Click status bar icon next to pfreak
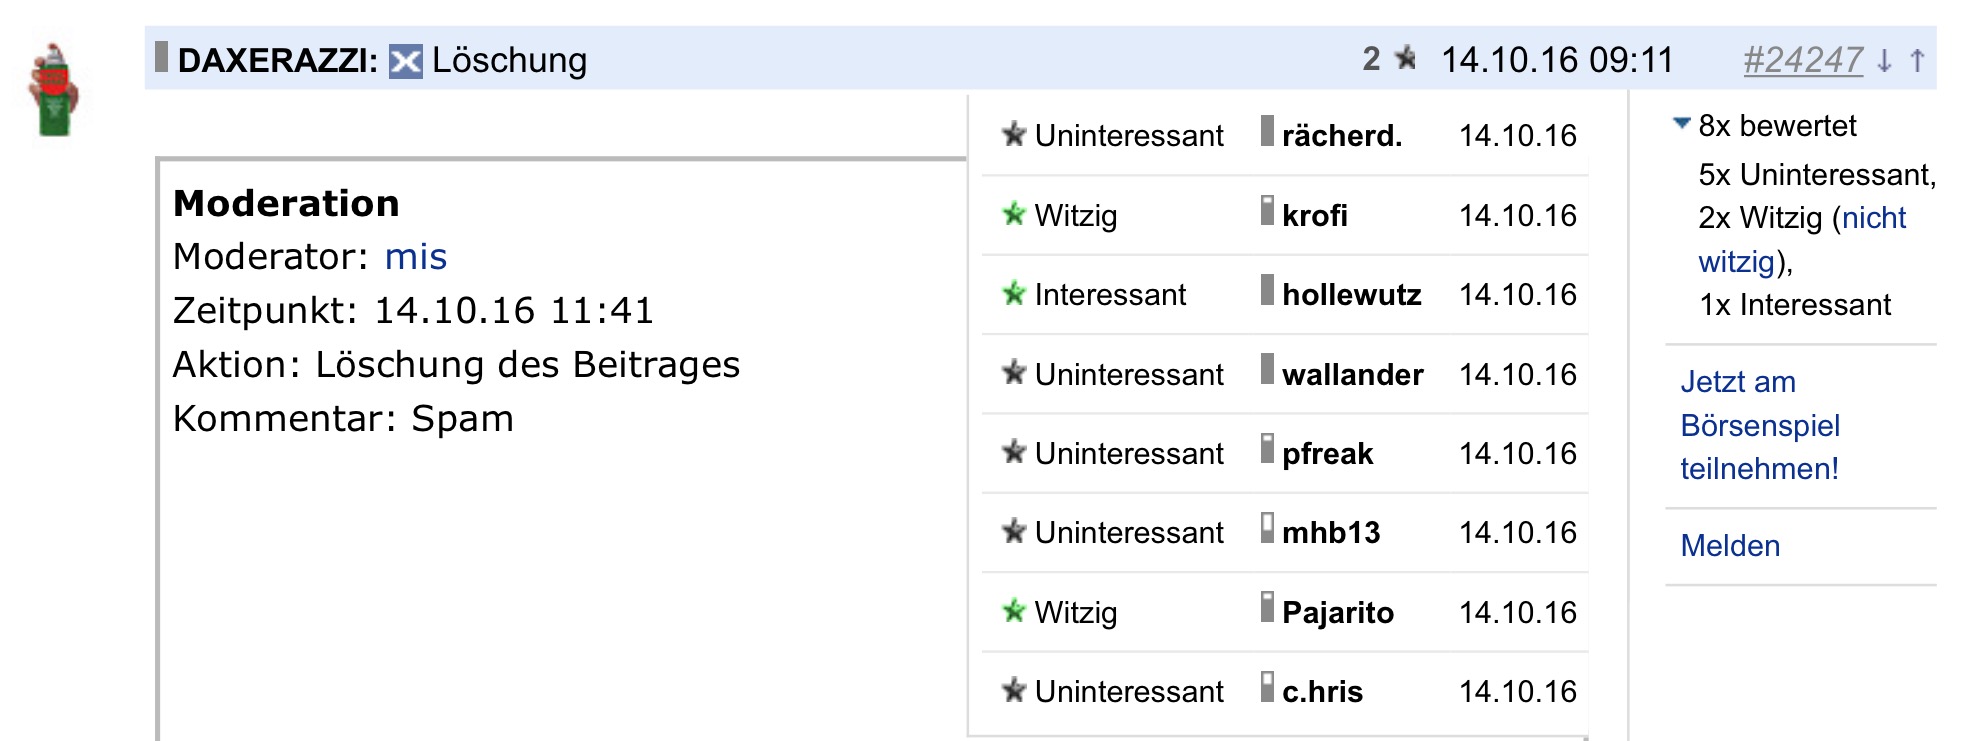The image size is (1962, 741). pos(1267,449)
